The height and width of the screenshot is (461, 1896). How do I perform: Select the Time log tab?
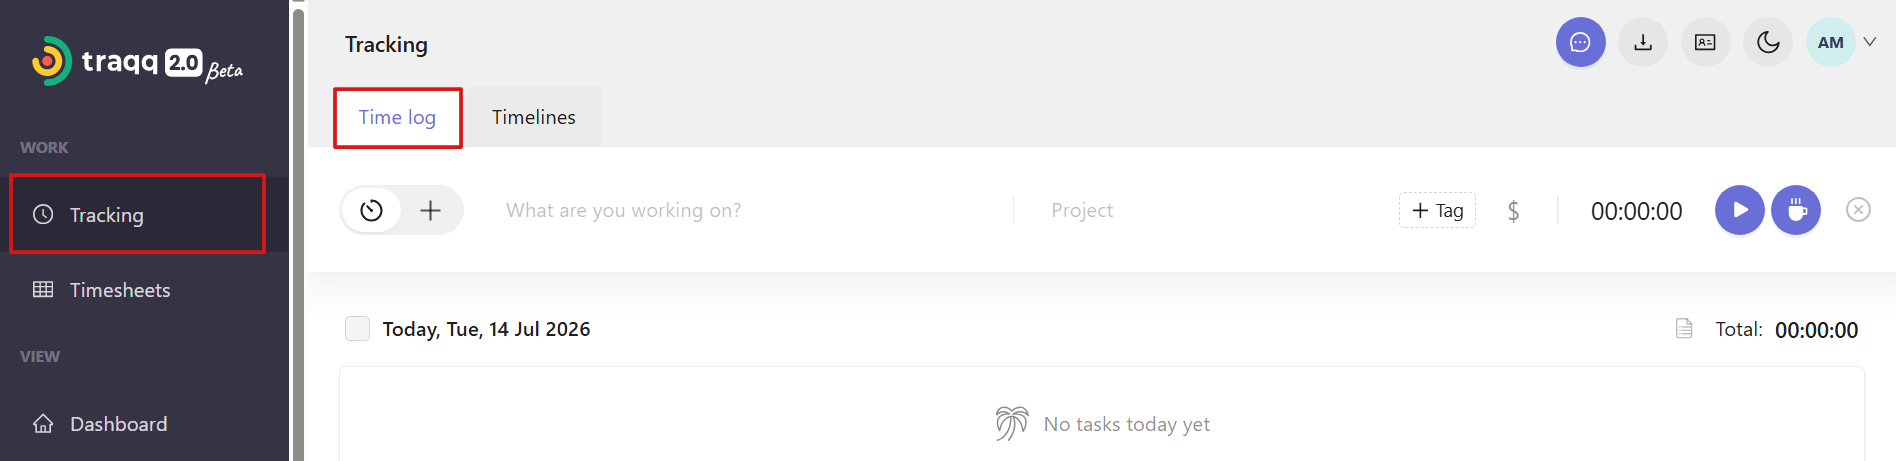click(397, 117)
